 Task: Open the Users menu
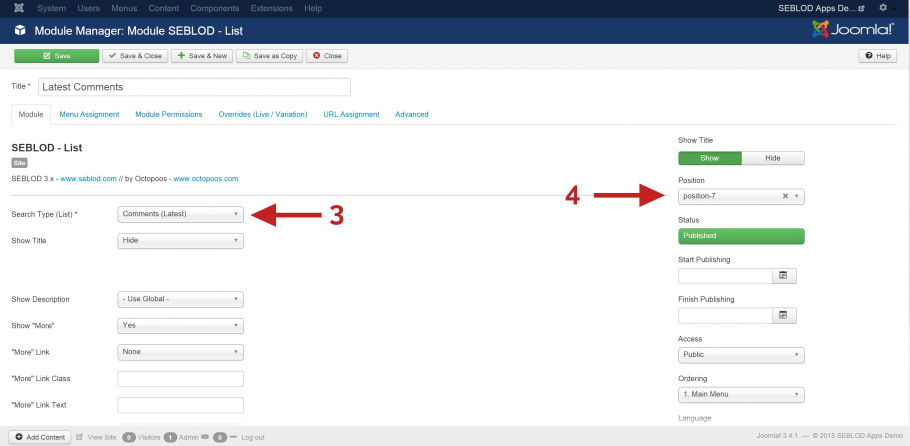coord(88,8)
